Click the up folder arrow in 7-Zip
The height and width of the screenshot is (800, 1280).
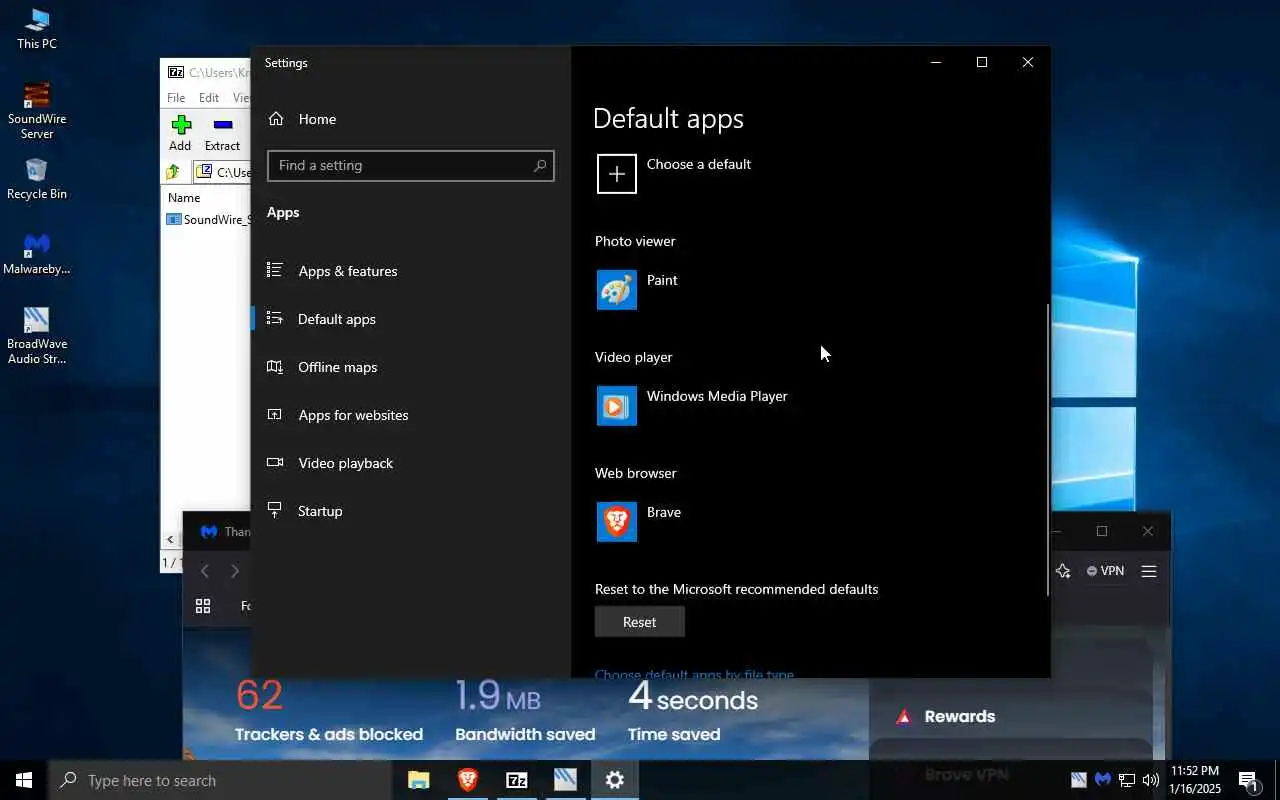point(174,172)
